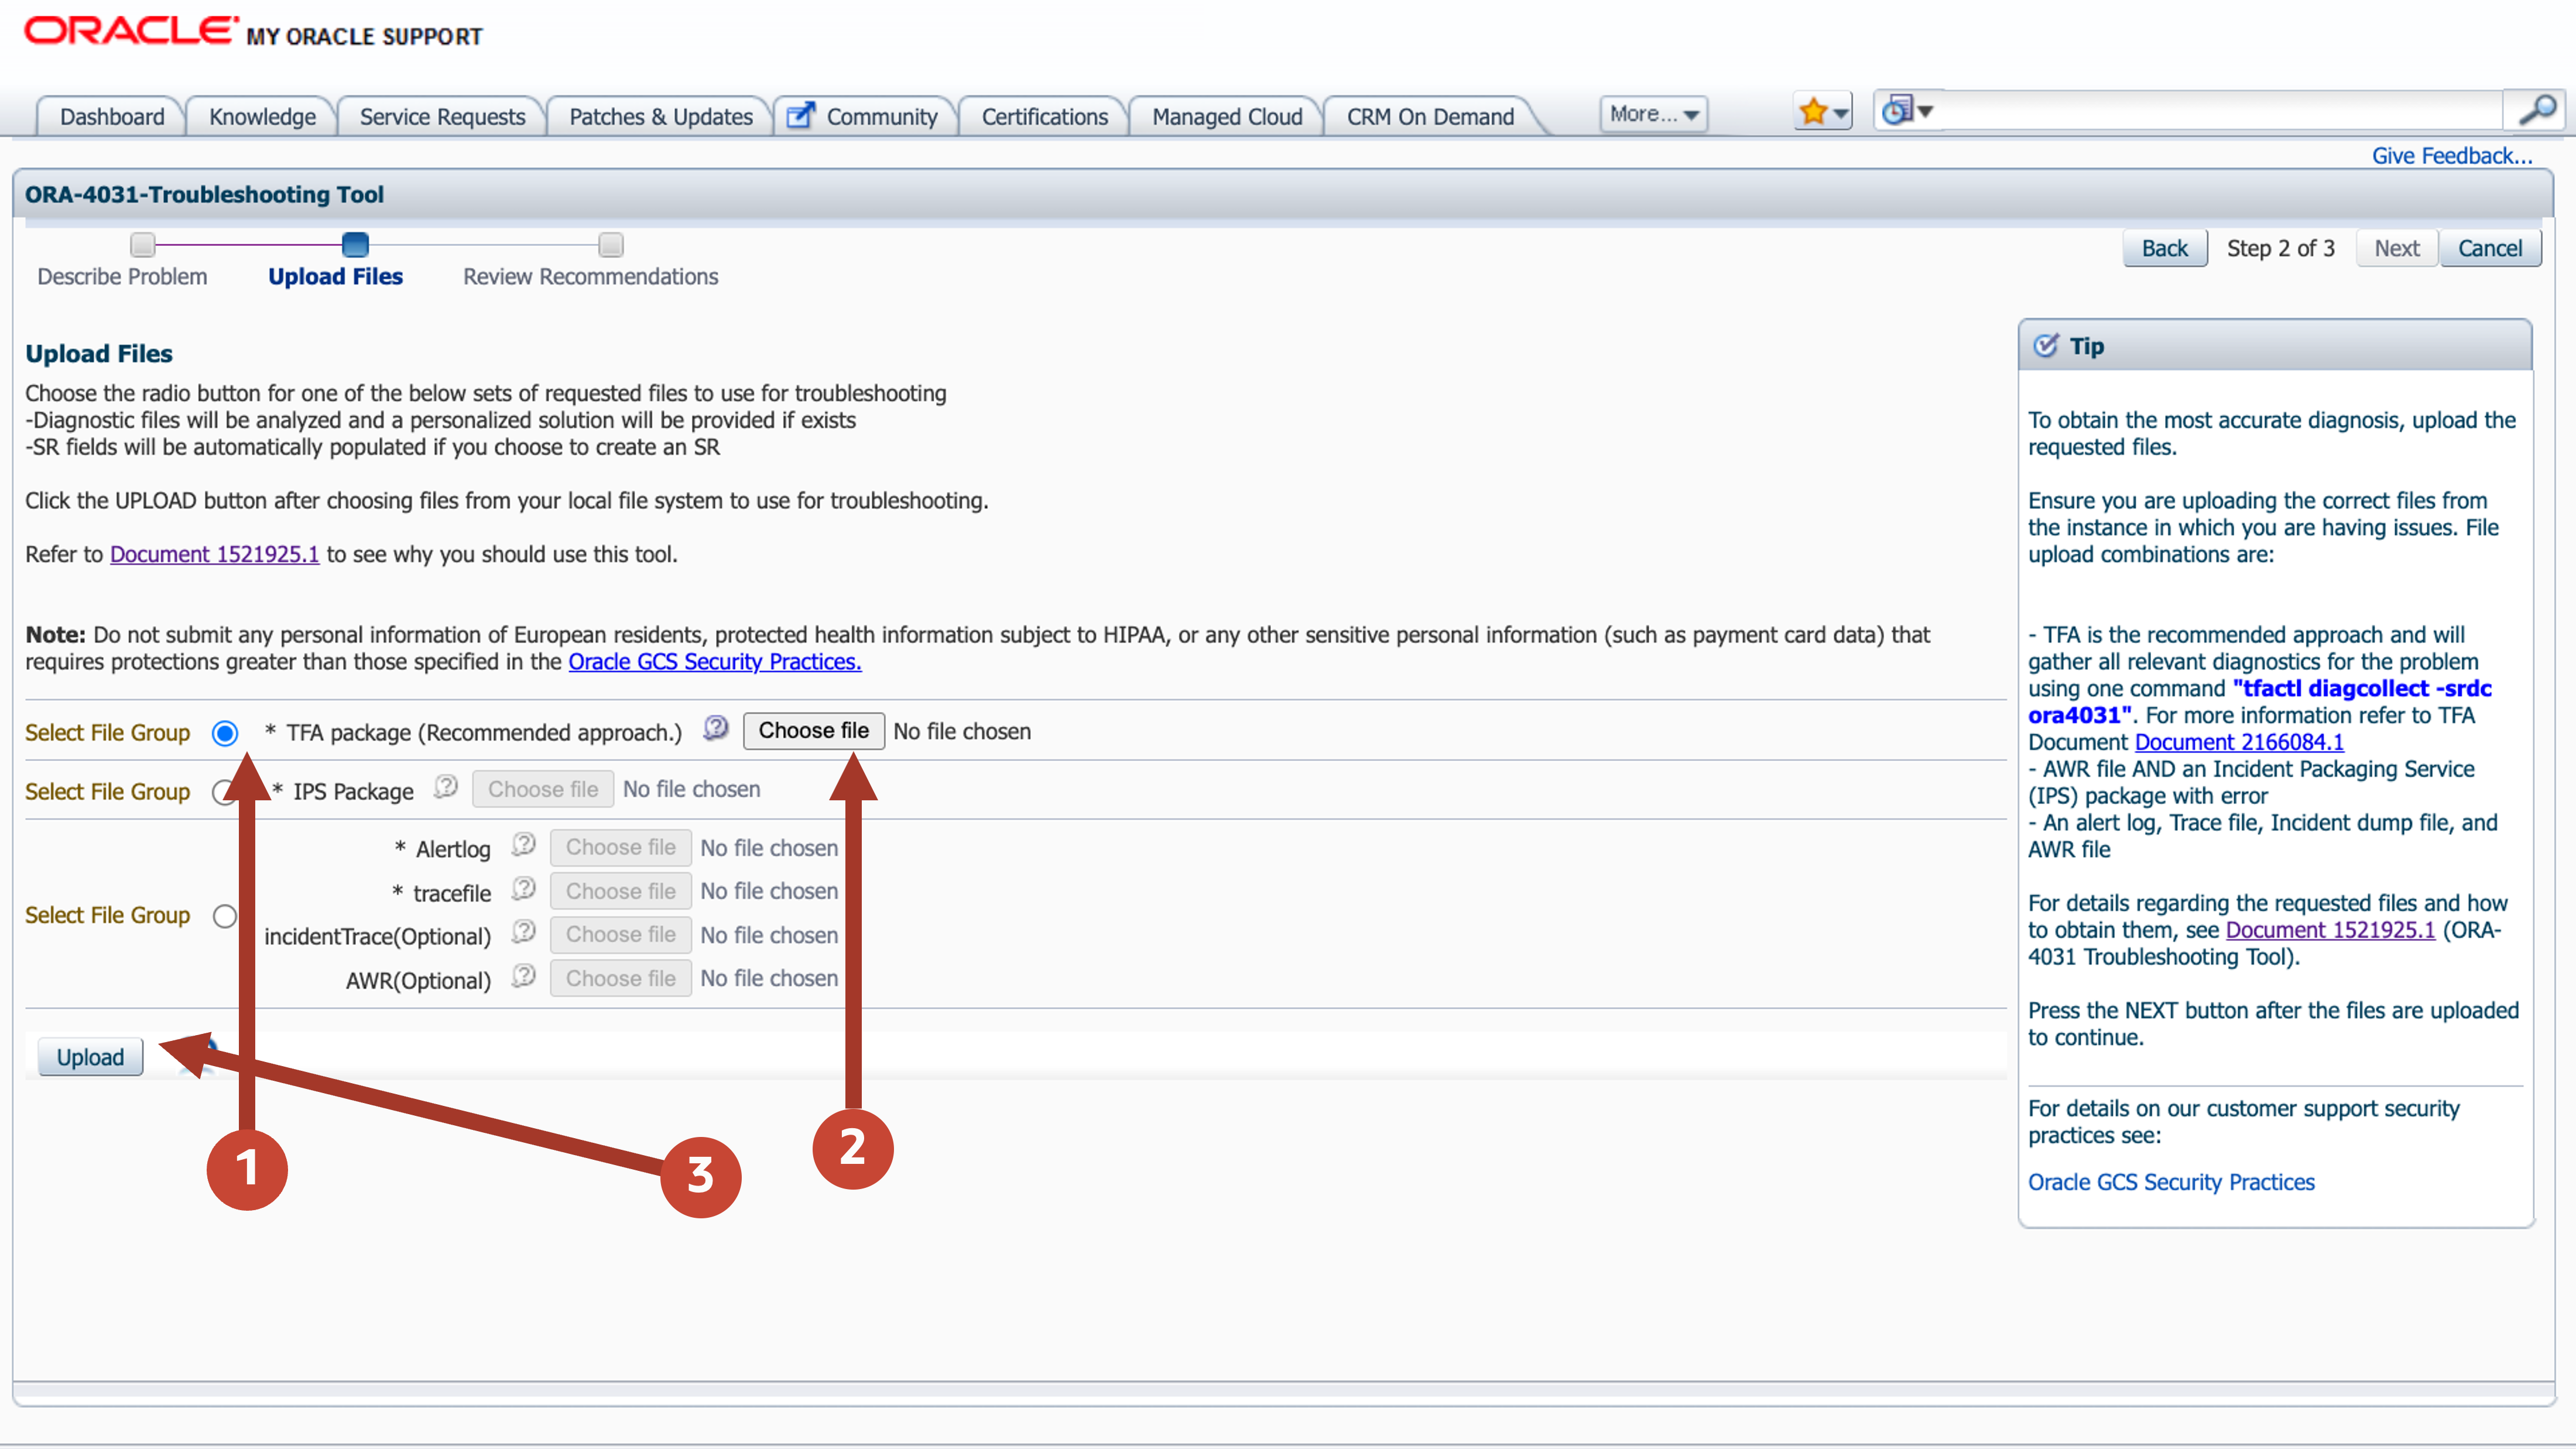Select the IPS Package radio button
The image size is (2576, 1449).
(x=222, y=792)
